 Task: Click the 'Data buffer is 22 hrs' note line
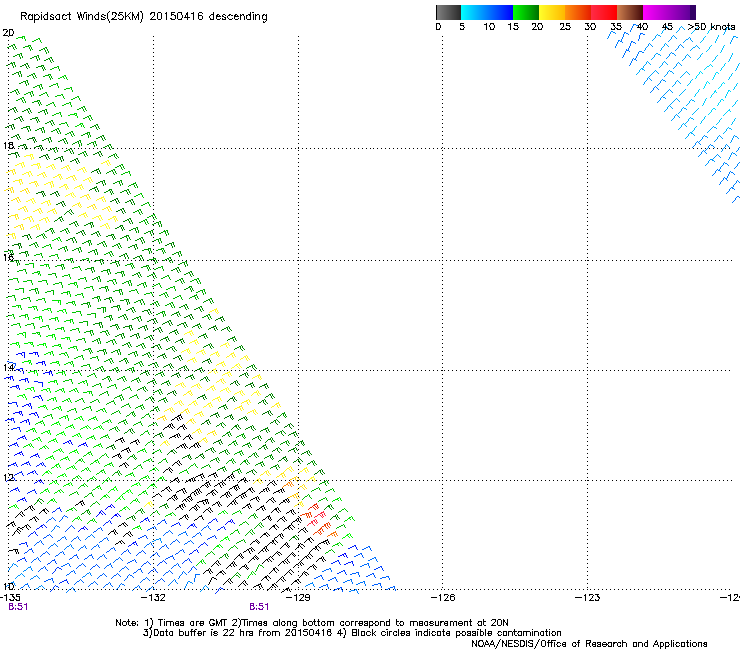(x=352, y=633)
